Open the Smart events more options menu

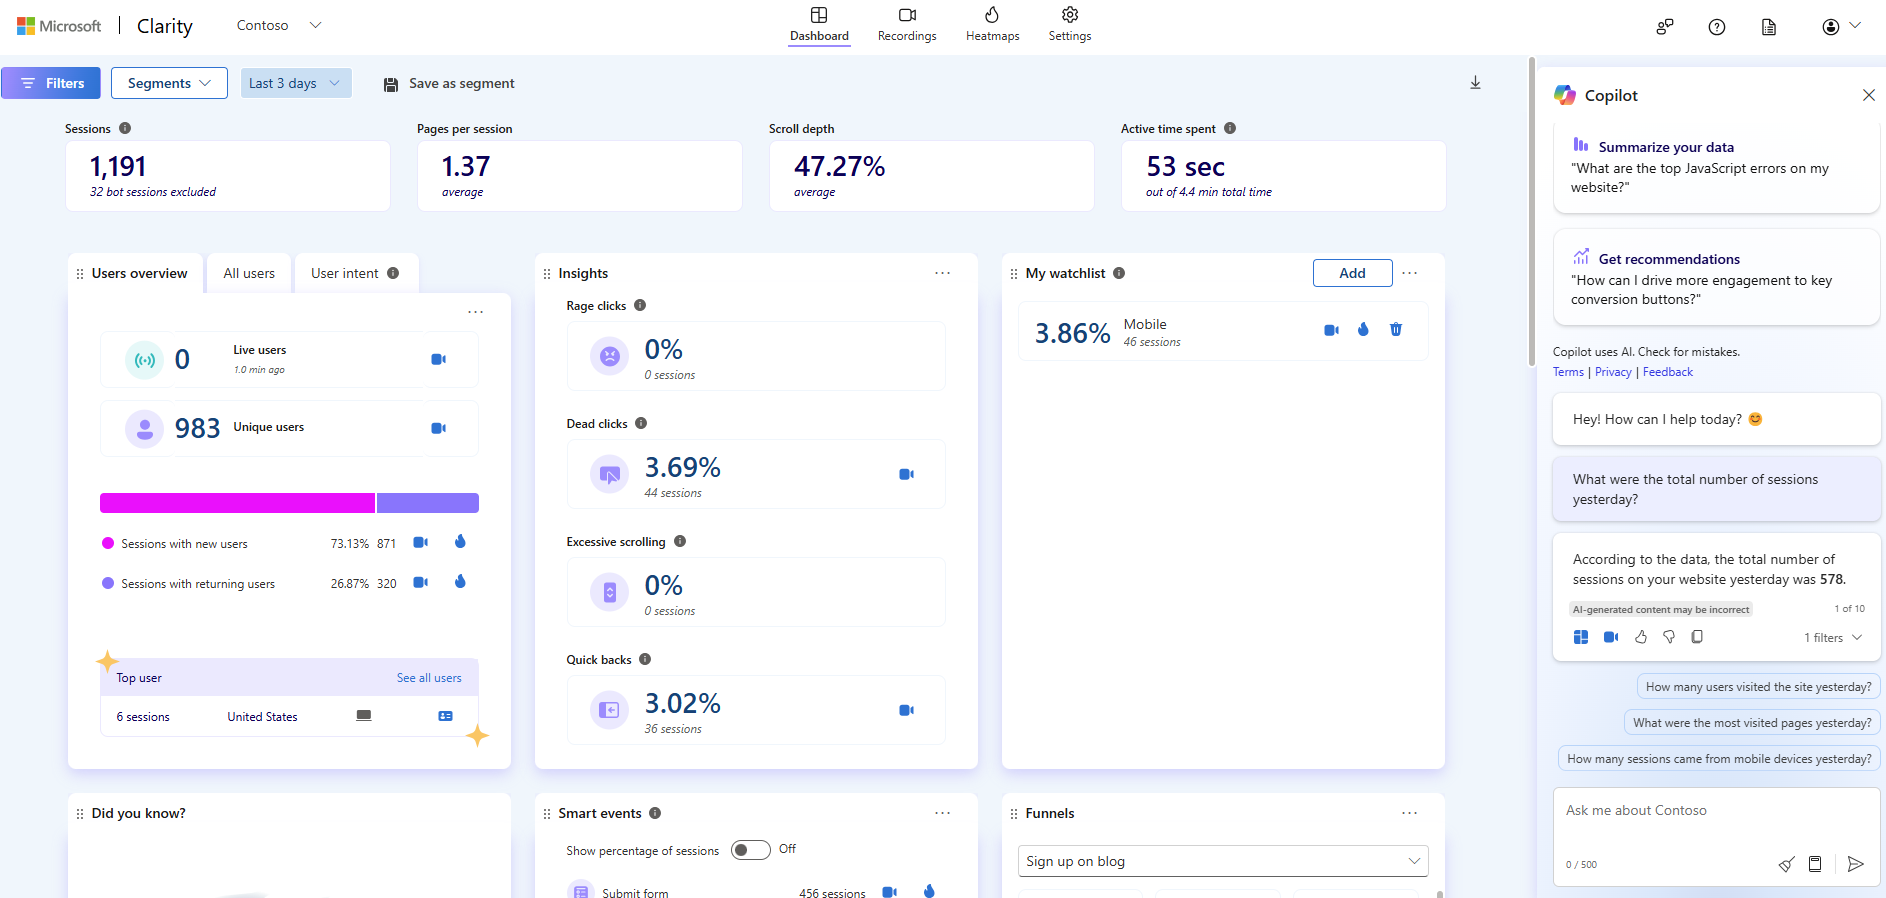point(942,813)
